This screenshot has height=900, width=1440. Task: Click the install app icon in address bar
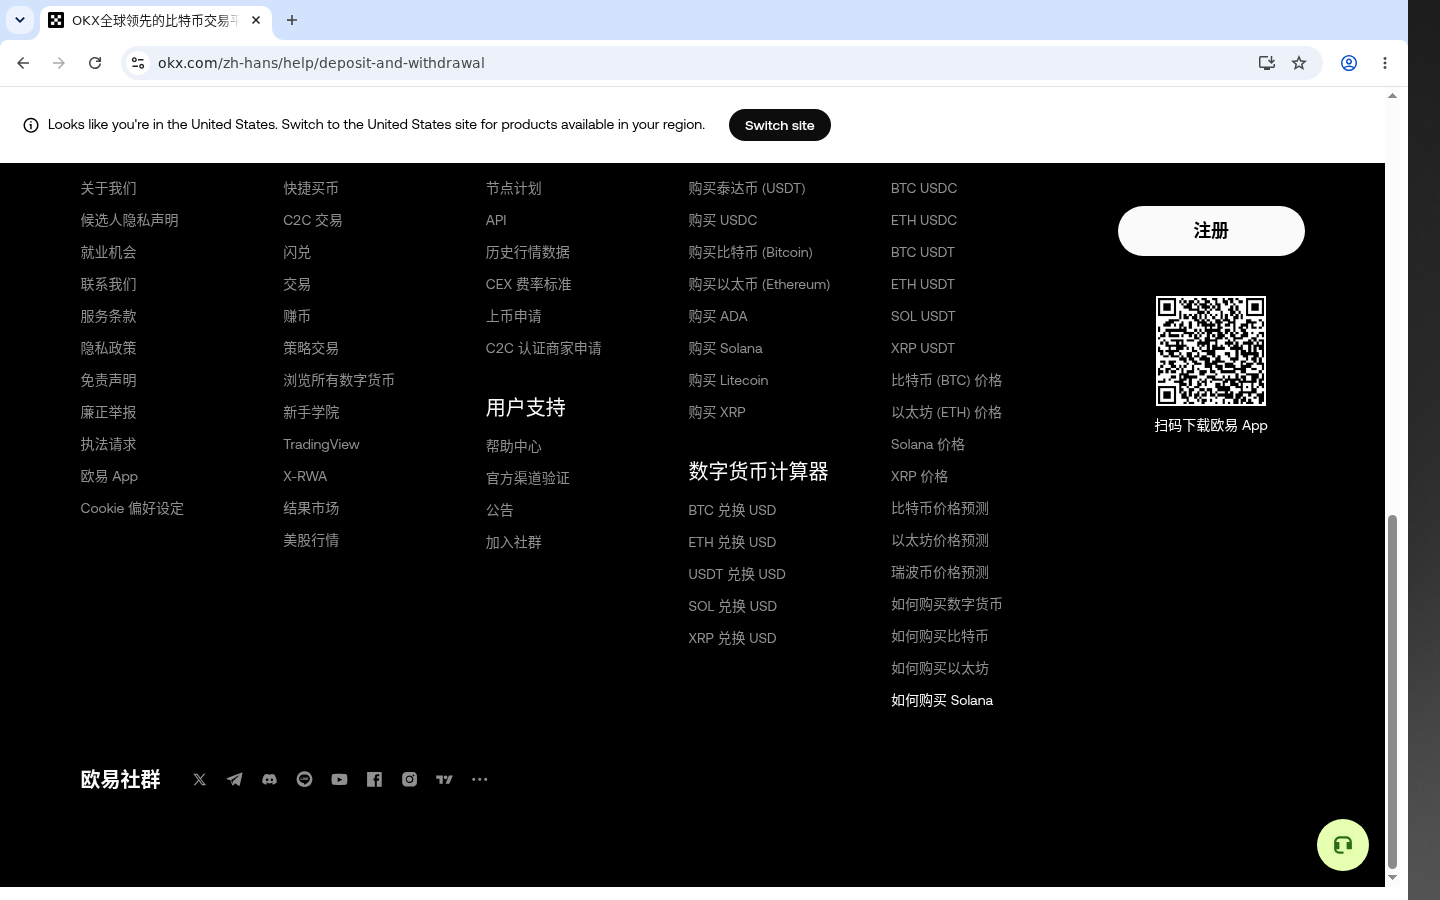click(x=1267, y=63)
